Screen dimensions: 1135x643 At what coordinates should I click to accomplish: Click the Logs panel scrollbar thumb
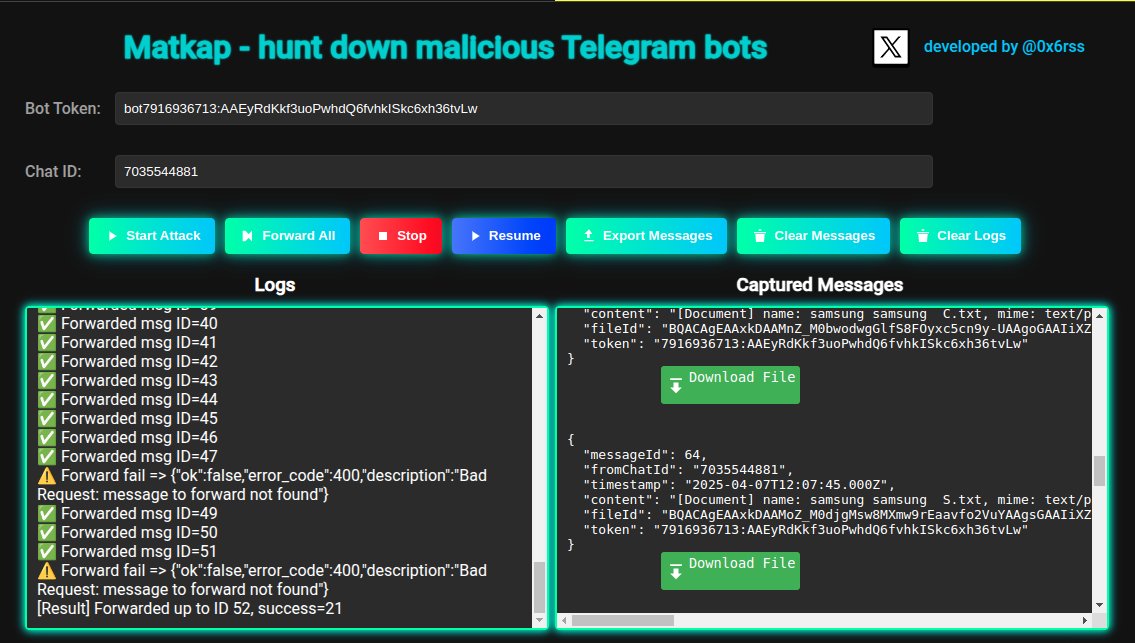(539, 587)
